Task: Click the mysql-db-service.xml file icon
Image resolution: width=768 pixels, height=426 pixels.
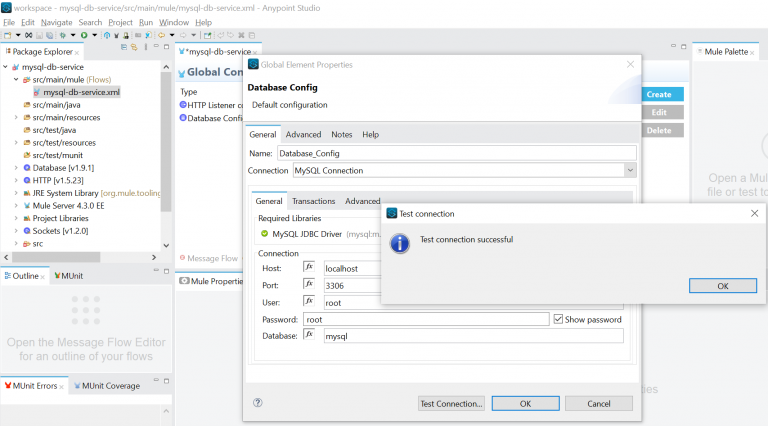Action: pos(37,91)
